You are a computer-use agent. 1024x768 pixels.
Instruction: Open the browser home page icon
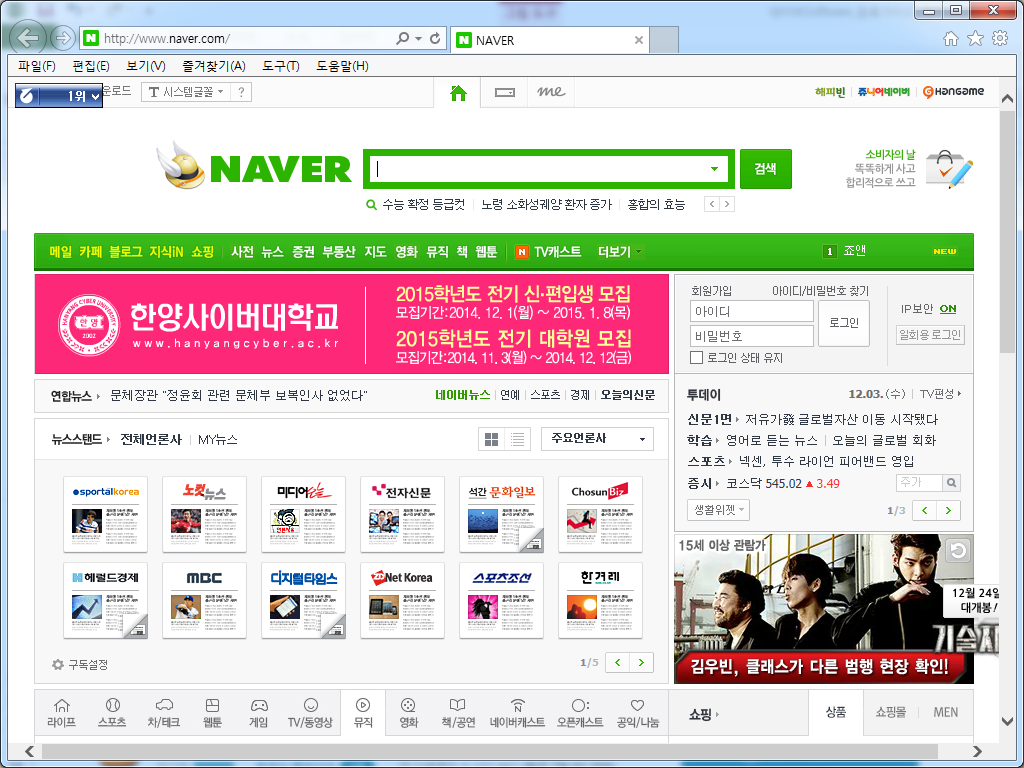click(x=951, y=39)
